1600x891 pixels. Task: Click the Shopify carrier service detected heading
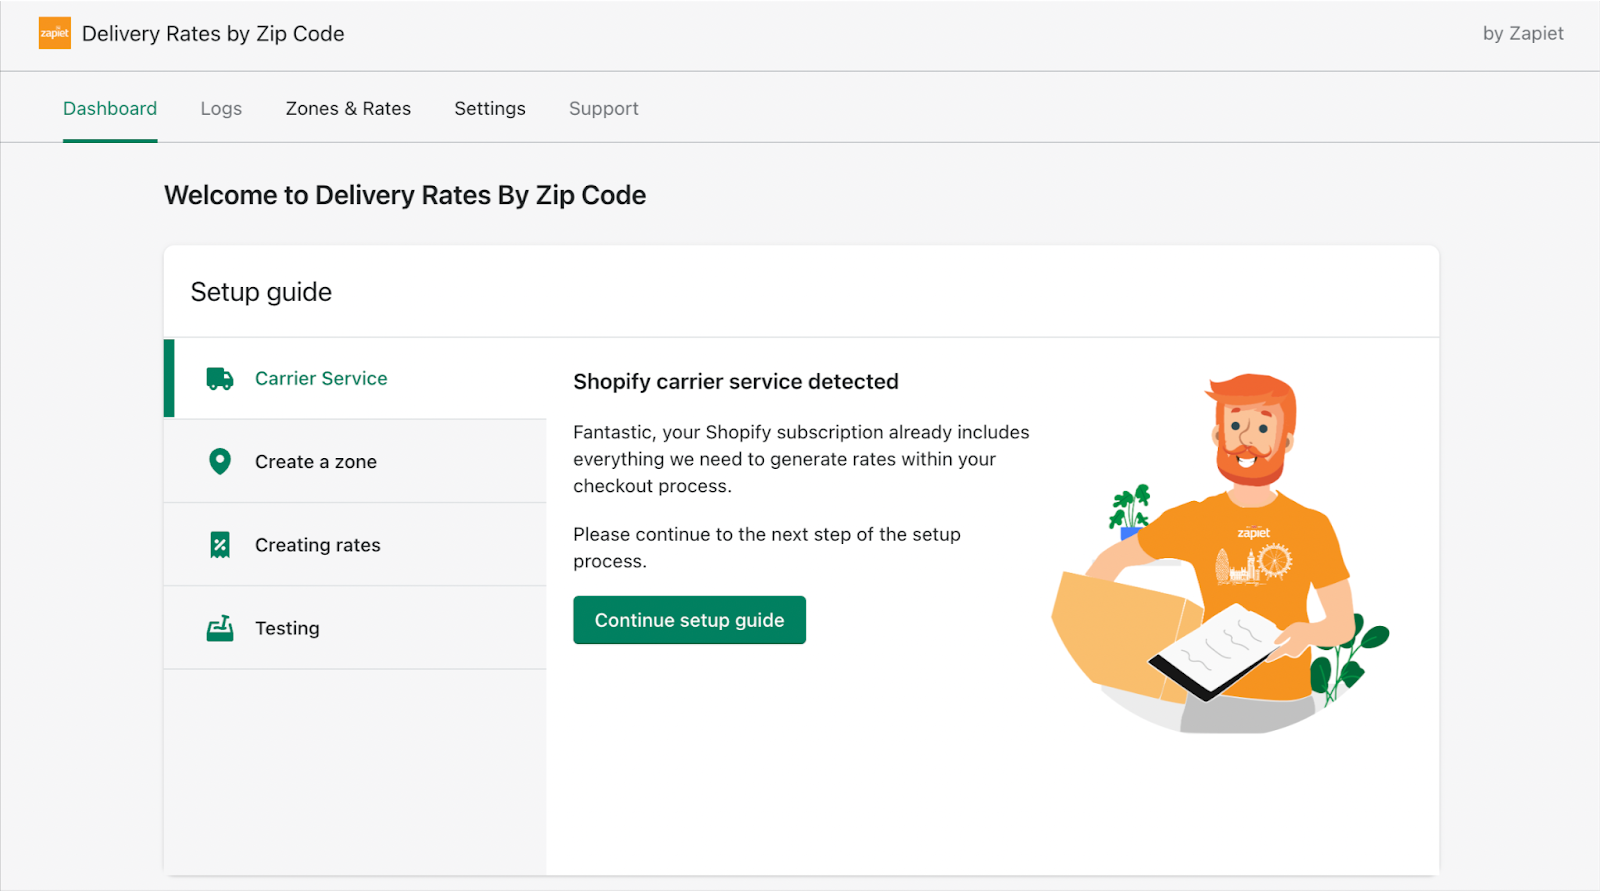pyautogui.click(x=736, y=381)
